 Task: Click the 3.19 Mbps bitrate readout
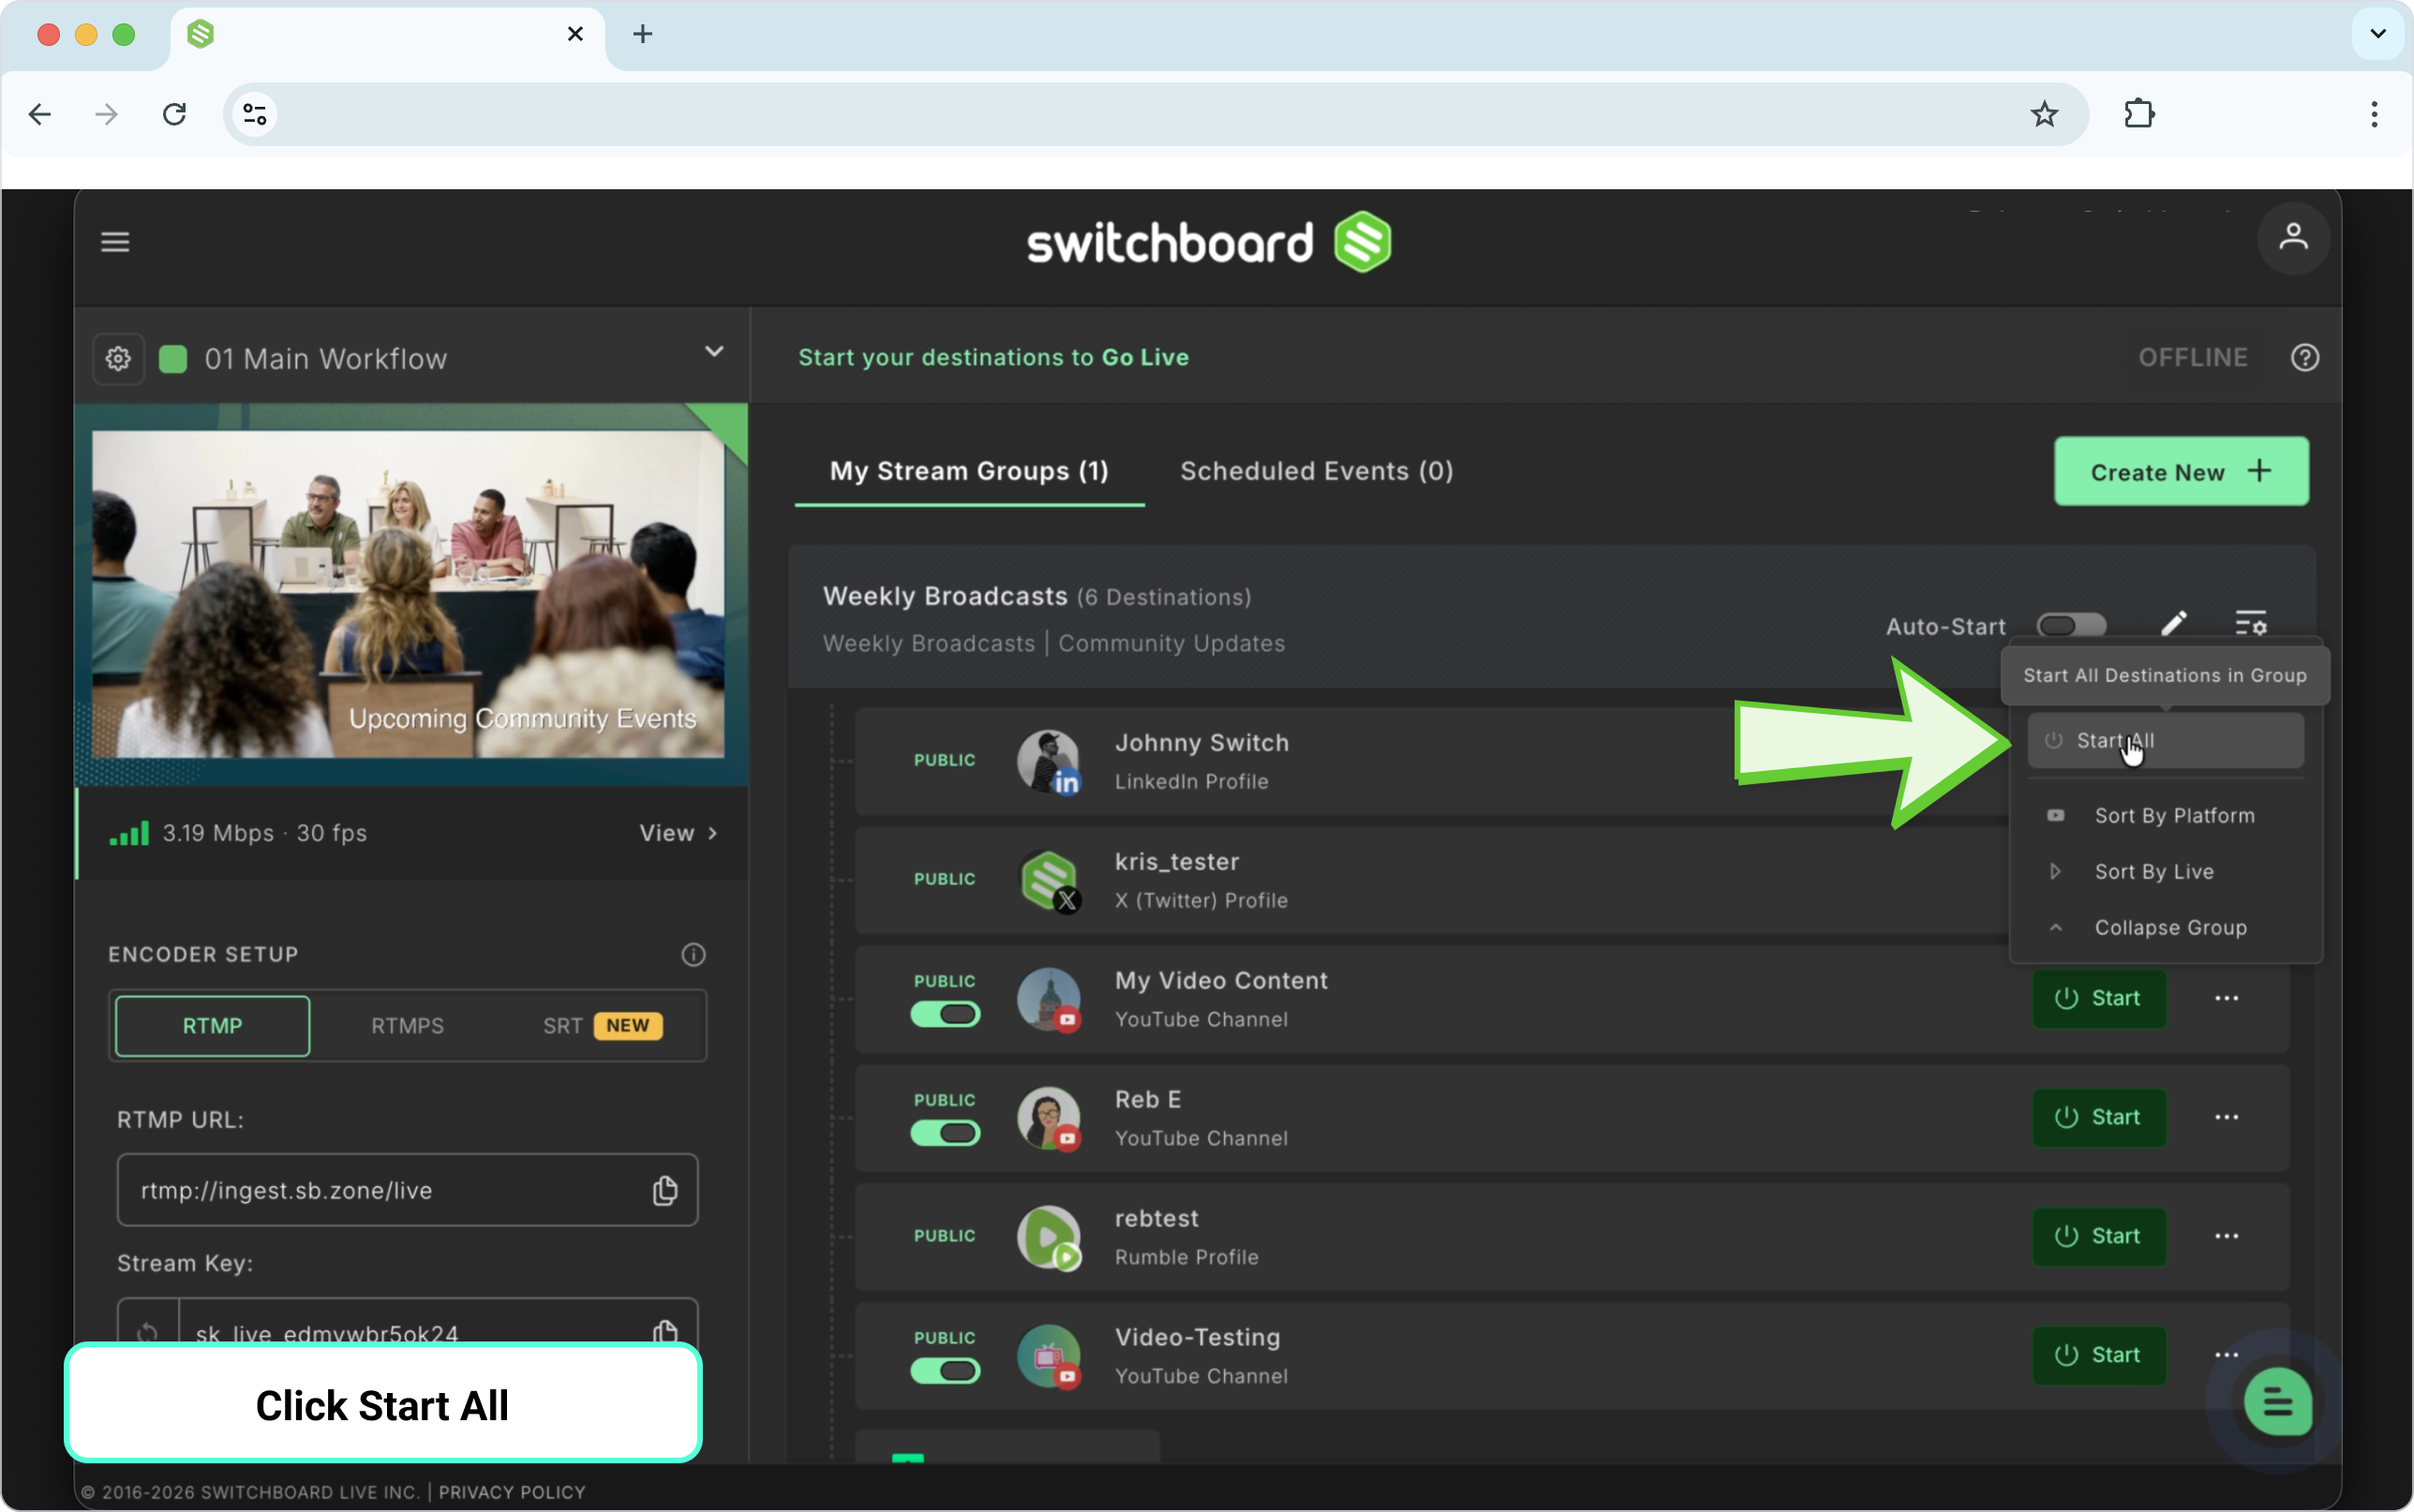point(218,833)
